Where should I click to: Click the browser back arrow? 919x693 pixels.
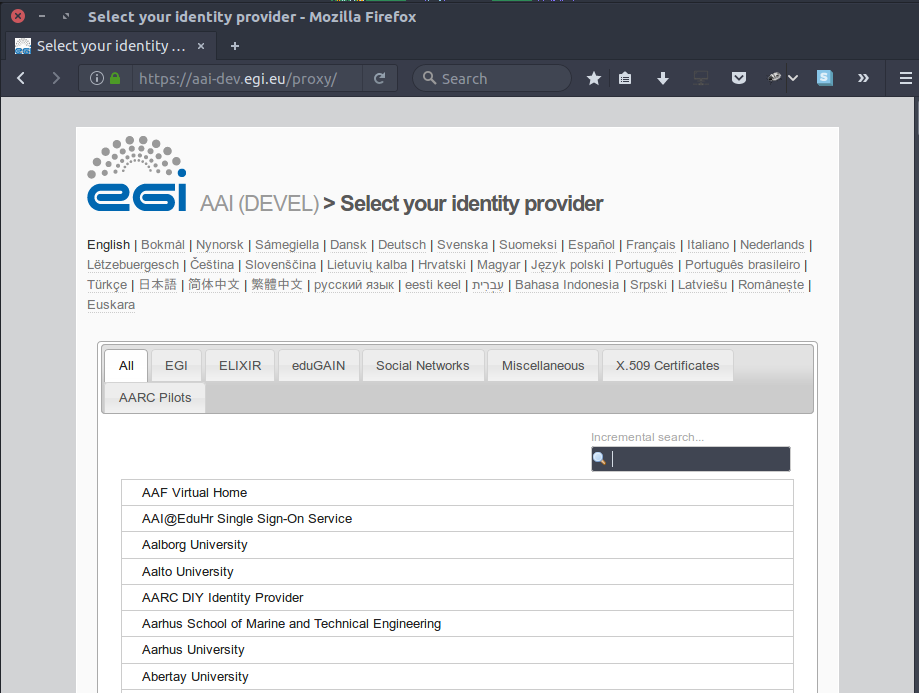(21, 78)
